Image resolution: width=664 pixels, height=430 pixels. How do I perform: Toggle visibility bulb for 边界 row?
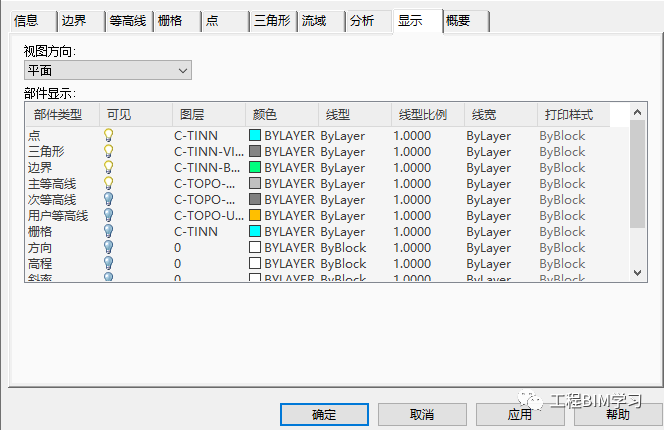click(108, 167)
